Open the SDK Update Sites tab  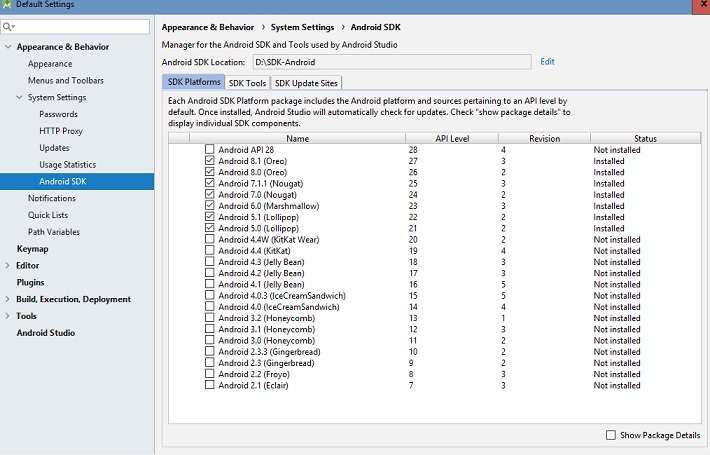pyautogui.click(x=306, y=83)
